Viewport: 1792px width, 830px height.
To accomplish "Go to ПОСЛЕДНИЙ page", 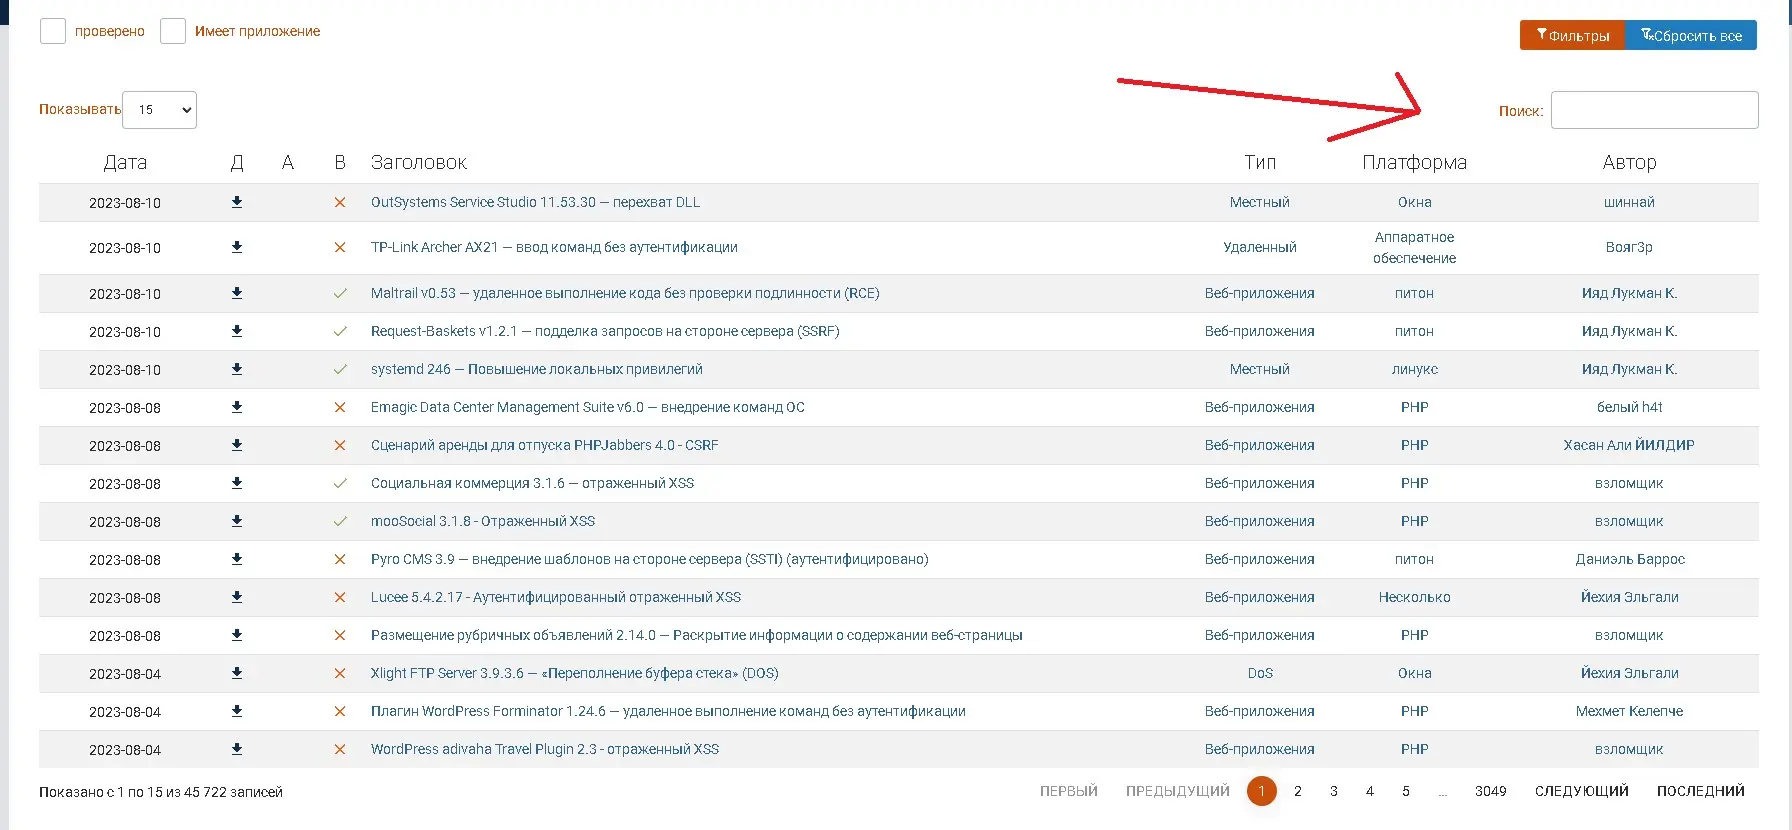I will [1701, 791].
